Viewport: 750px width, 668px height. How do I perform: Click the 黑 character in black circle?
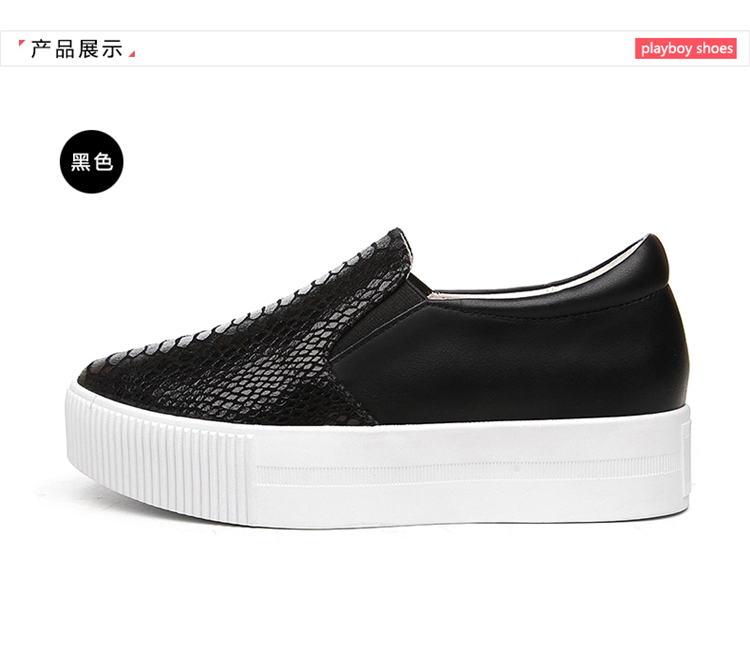[x=80, y=162]
